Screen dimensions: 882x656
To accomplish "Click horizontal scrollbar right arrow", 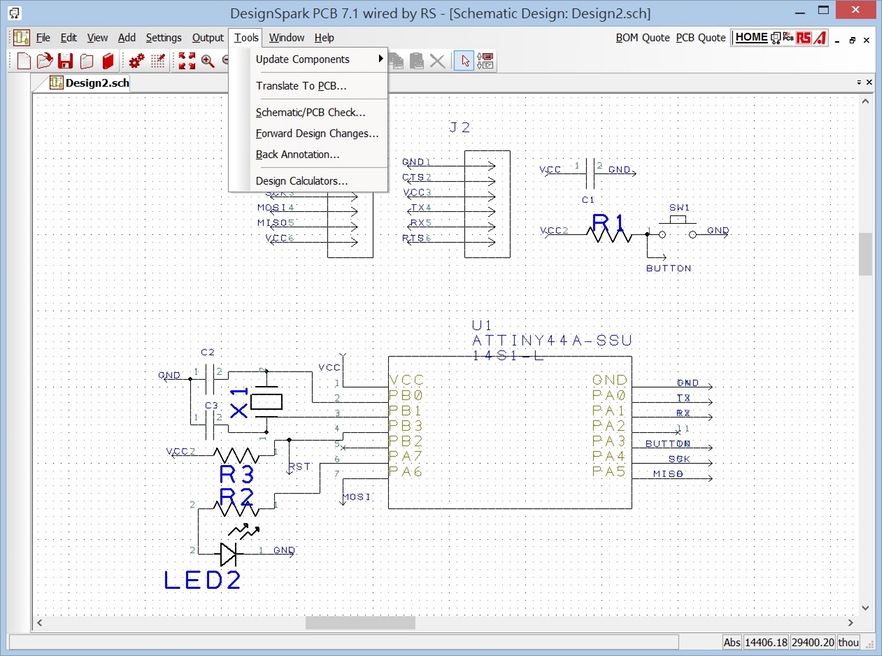I will click(850, 623).
